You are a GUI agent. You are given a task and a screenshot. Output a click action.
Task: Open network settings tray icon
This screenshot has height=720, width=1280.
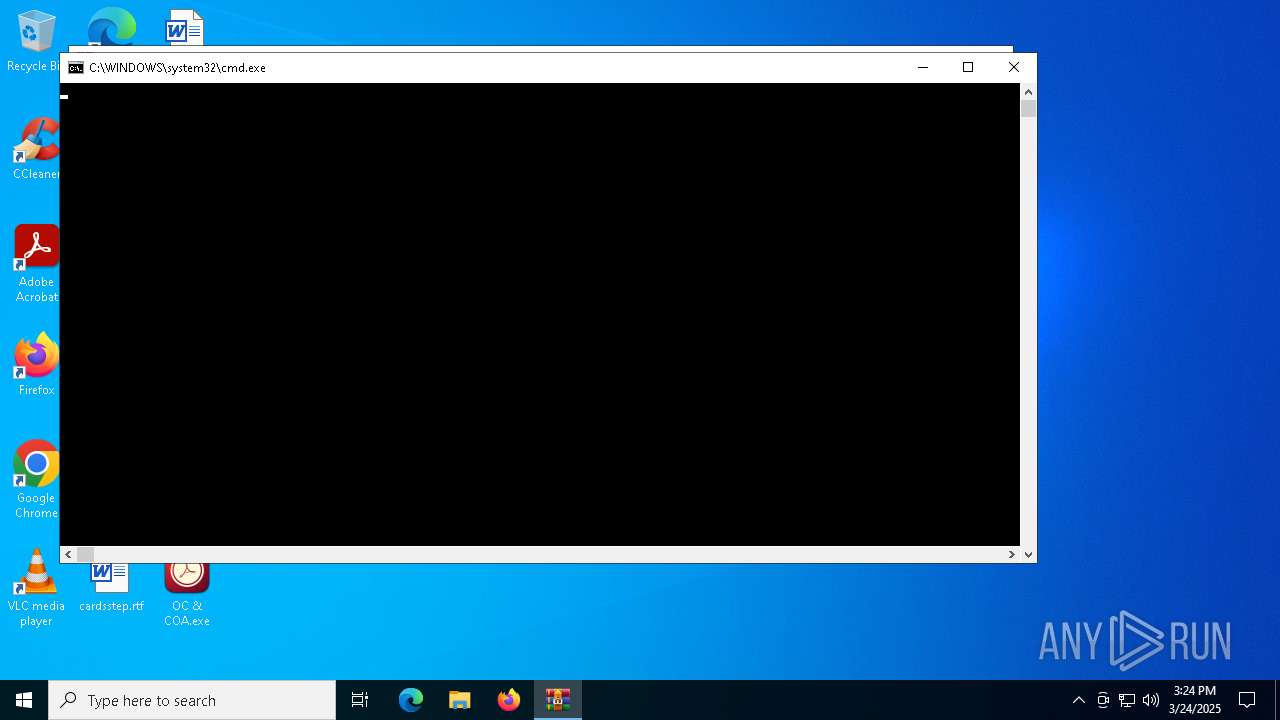tap(1127, 700)
